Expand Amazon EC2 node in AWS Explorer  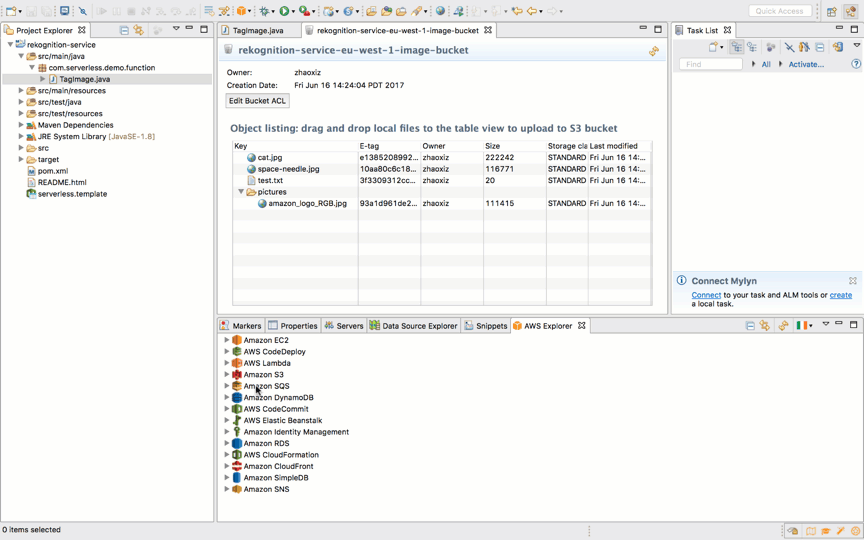pos(226,340)
